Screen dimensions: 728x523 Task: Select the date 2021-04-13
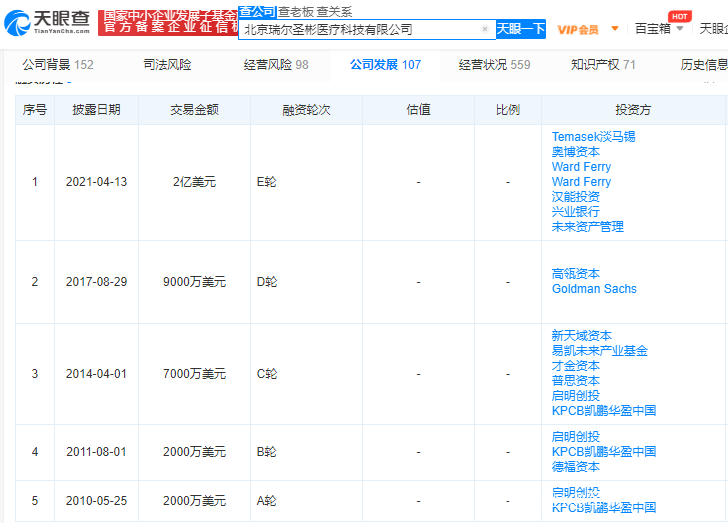click(x=97, y=182)
